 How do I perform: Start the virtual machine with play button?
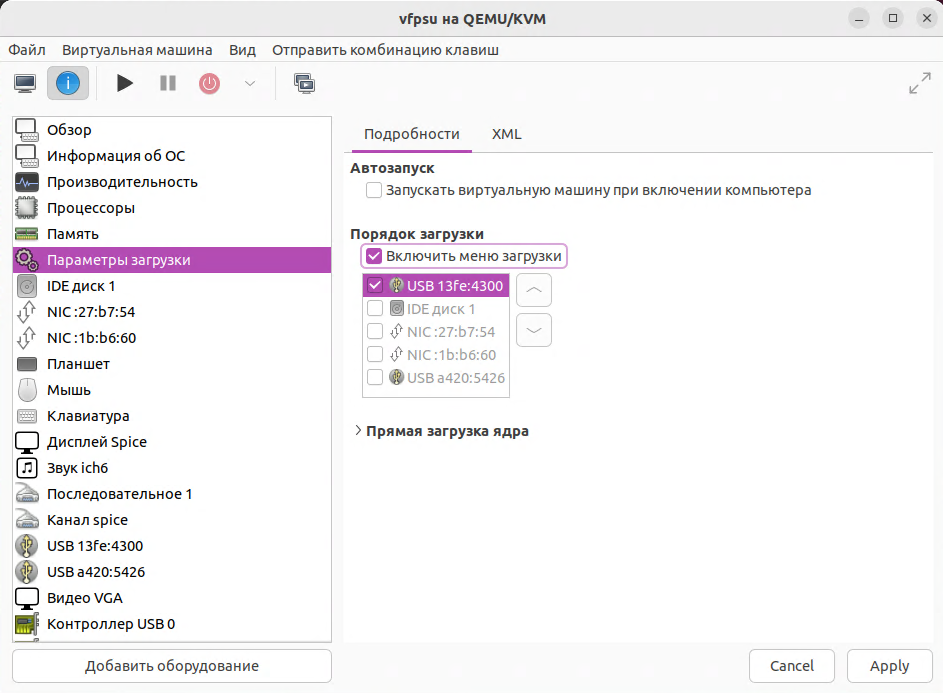(x=125, y=84)
